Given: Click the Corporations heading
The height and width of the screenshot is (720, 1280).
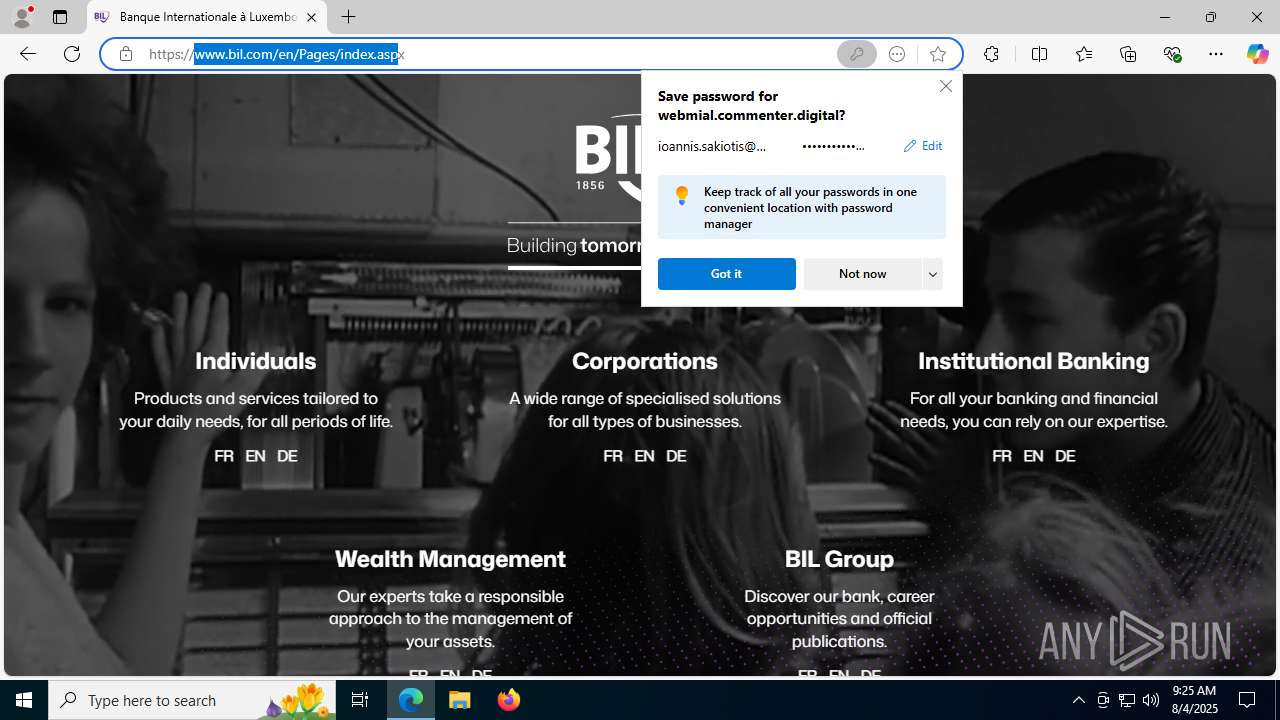Looking at the screenshot, I should tap(645, 361).
